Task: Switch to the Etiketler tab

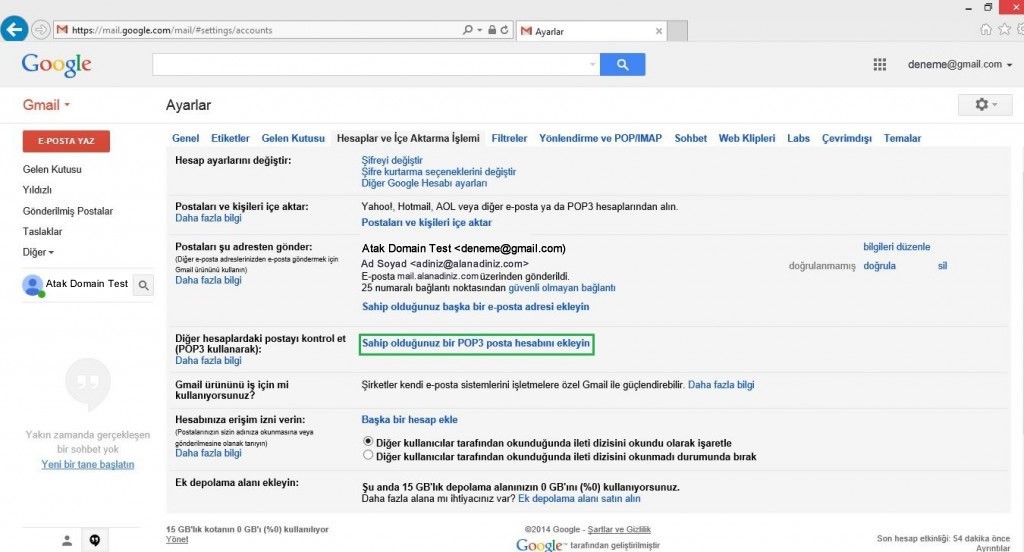Action: coord(230,138)
